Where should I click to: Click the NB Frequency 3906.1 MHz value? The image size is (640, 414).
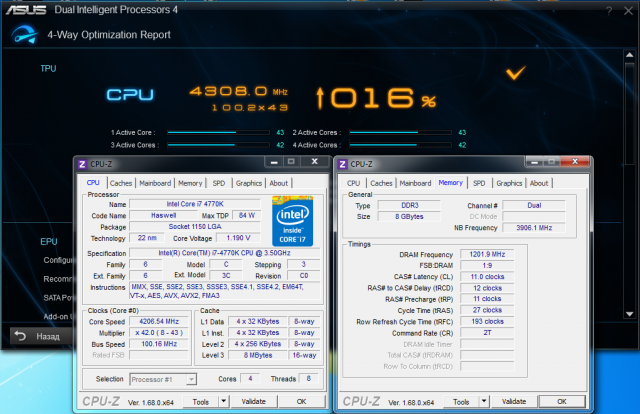[x=534, y=228]
